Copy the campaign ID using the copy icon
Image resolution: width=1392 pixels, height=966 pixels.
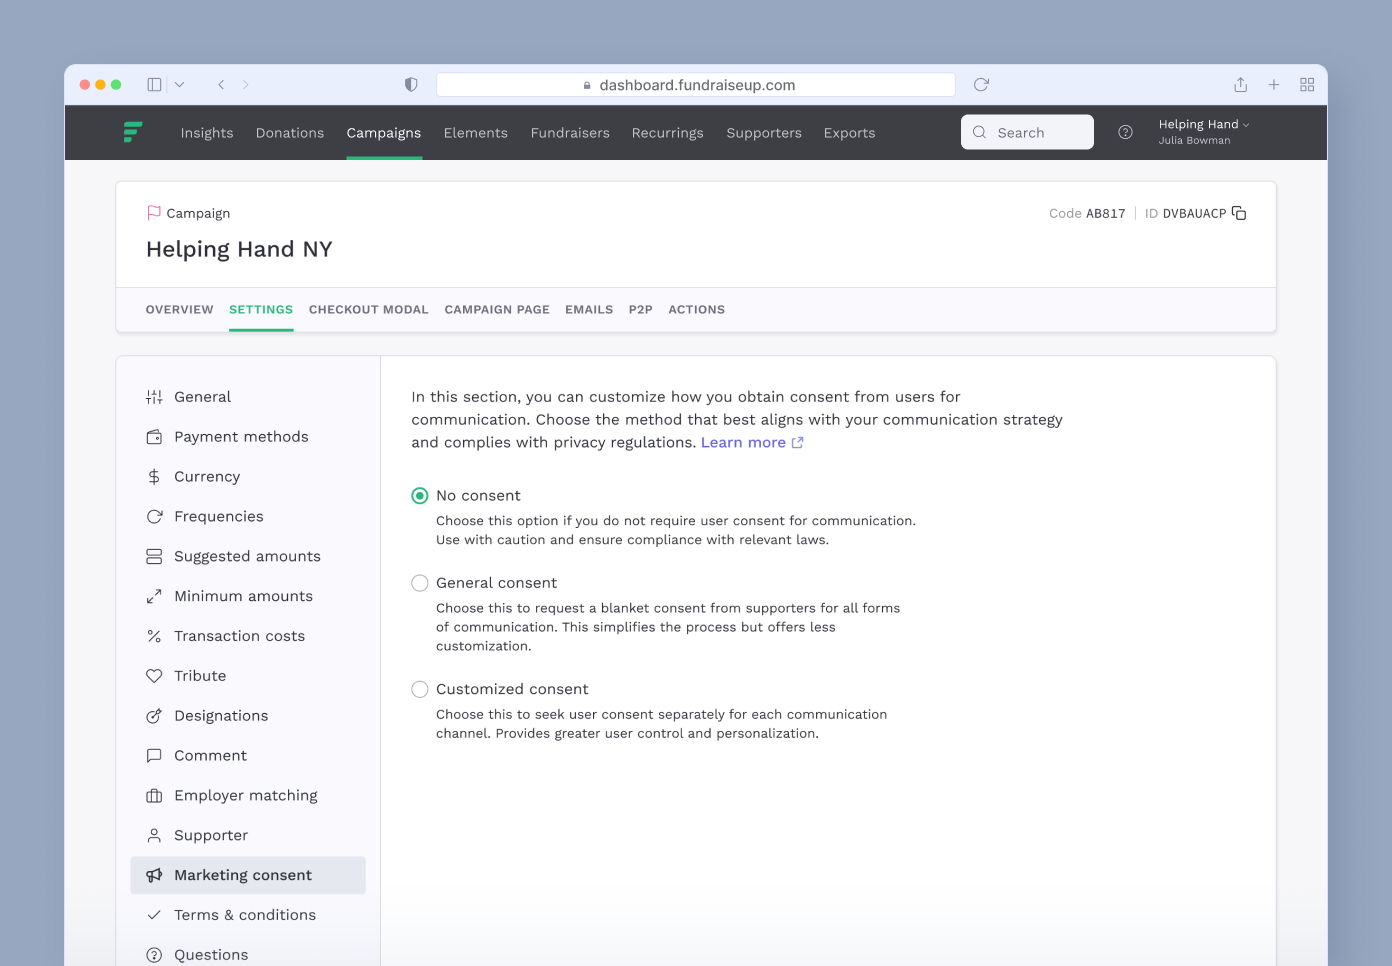pyautogui.click(x=1239, y=213)
